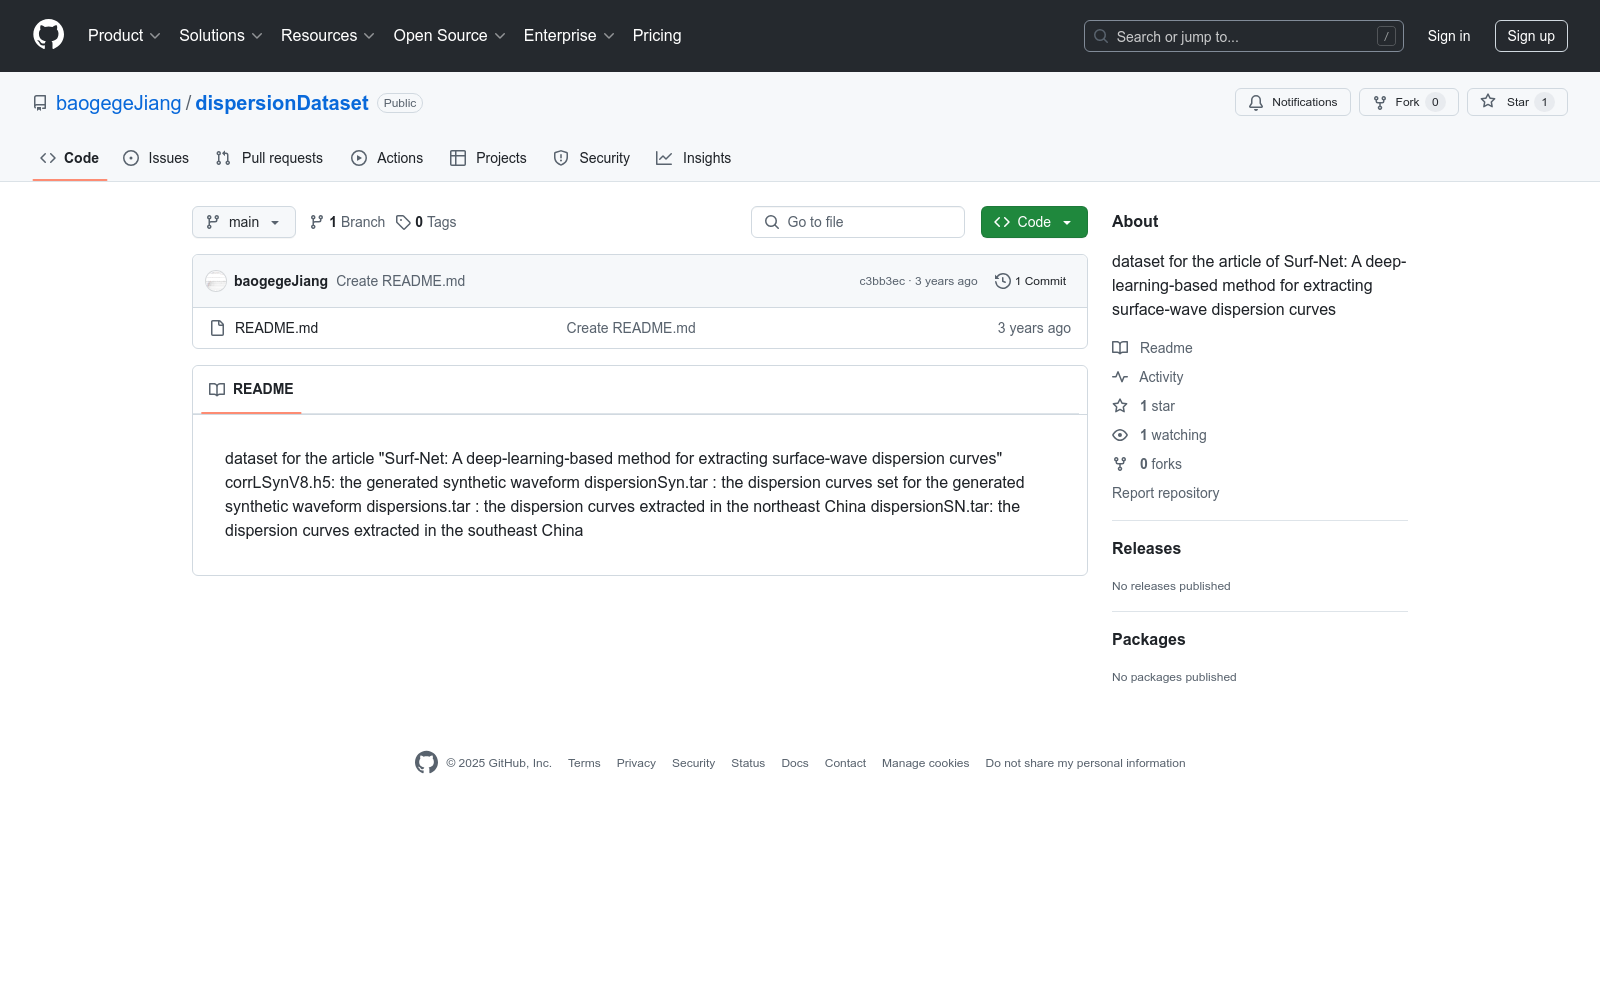The width and height of the screenshot is (1600, 1000).
Task: Click the Search or jump to field
Action: click(1244, 36)
